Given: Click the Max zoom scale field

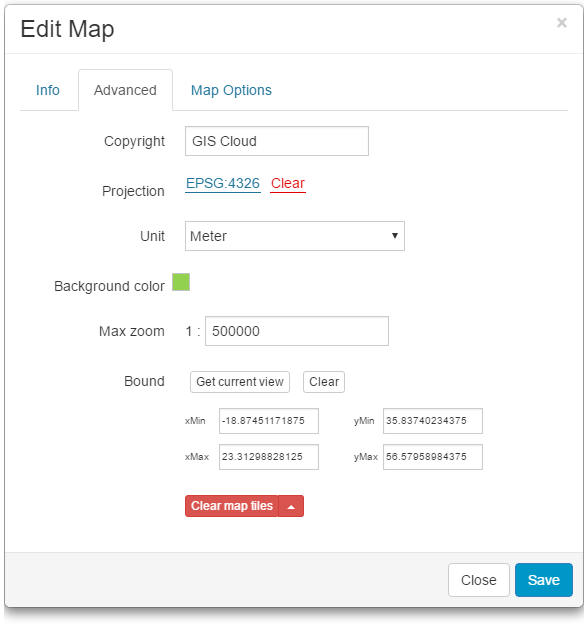Looking at the screenshot, I should (296, 331).
